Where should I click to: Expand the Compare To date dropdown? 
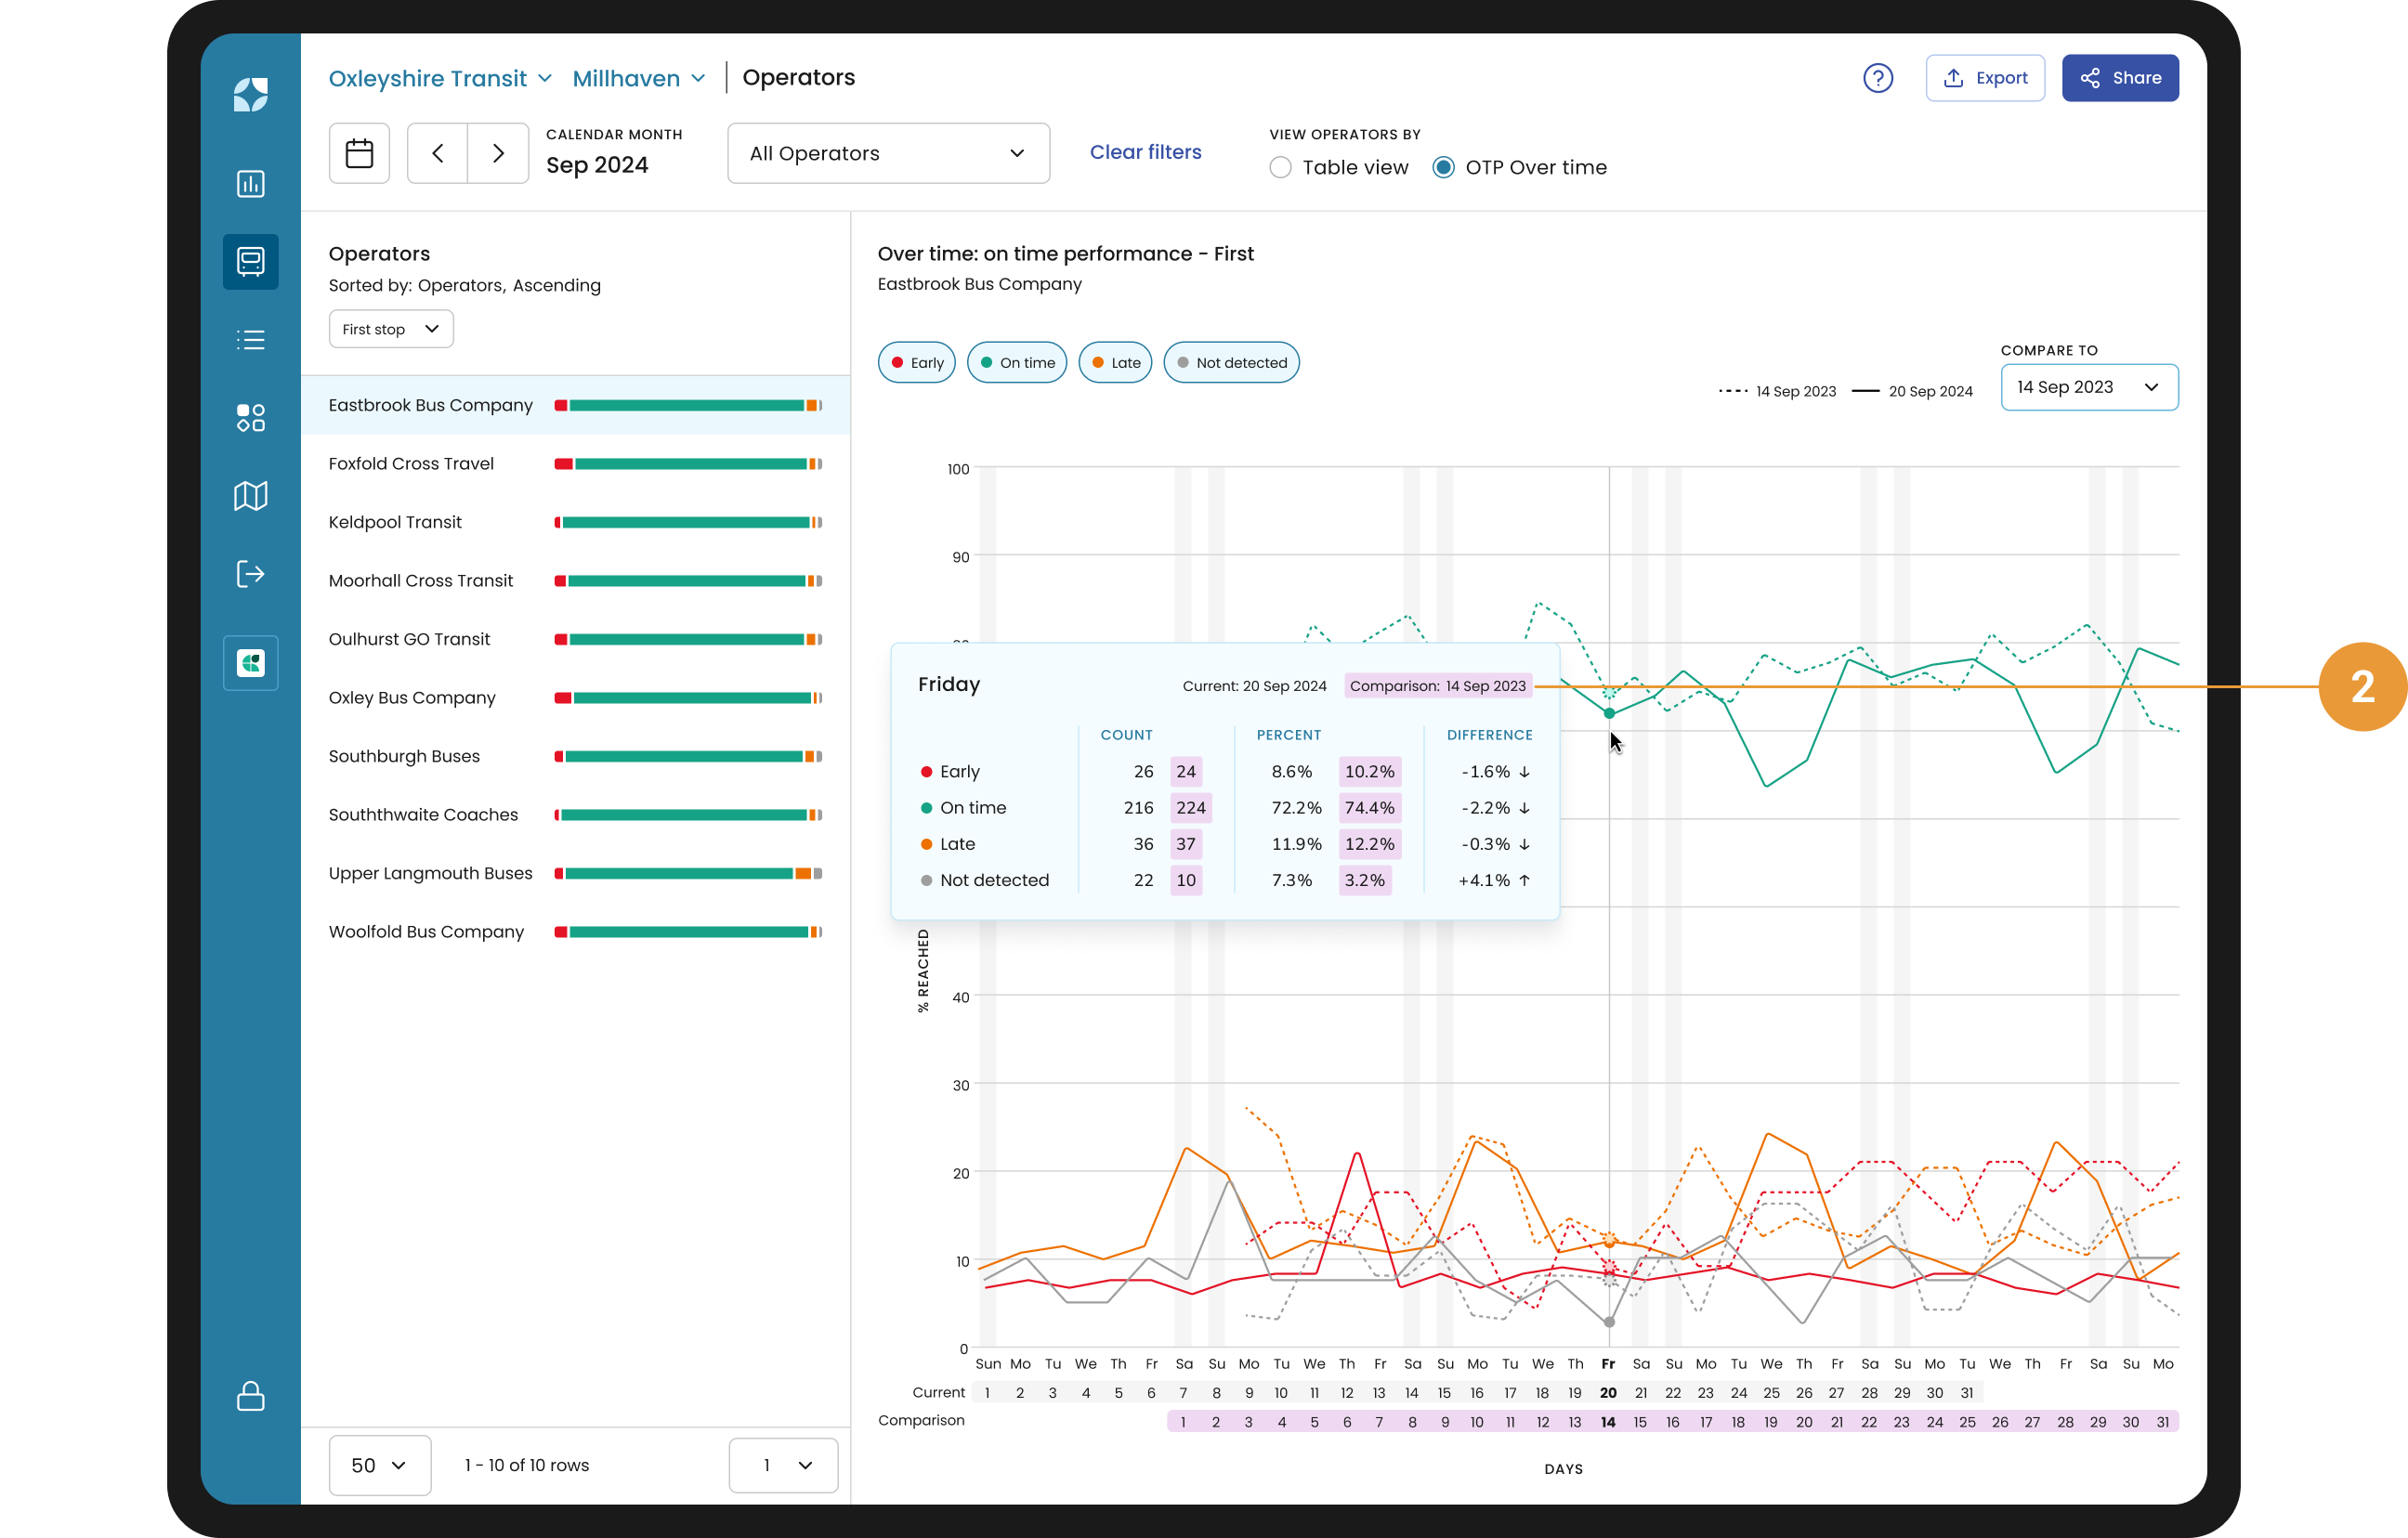coord(2088,387)
